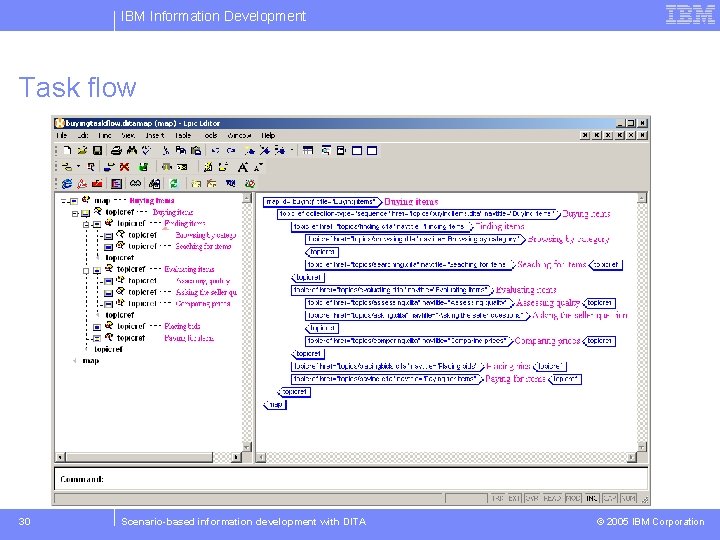Click the window layout icon left of the rightmost one
Screen dimensions: 720x540
coord(357,150)
